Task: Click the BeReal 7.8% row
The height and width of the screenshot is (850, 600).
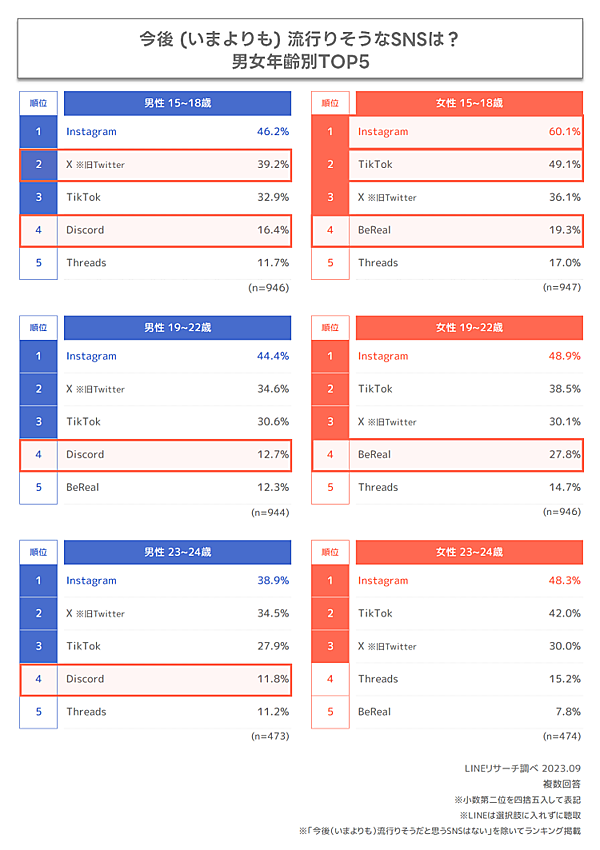Action: 469,712
